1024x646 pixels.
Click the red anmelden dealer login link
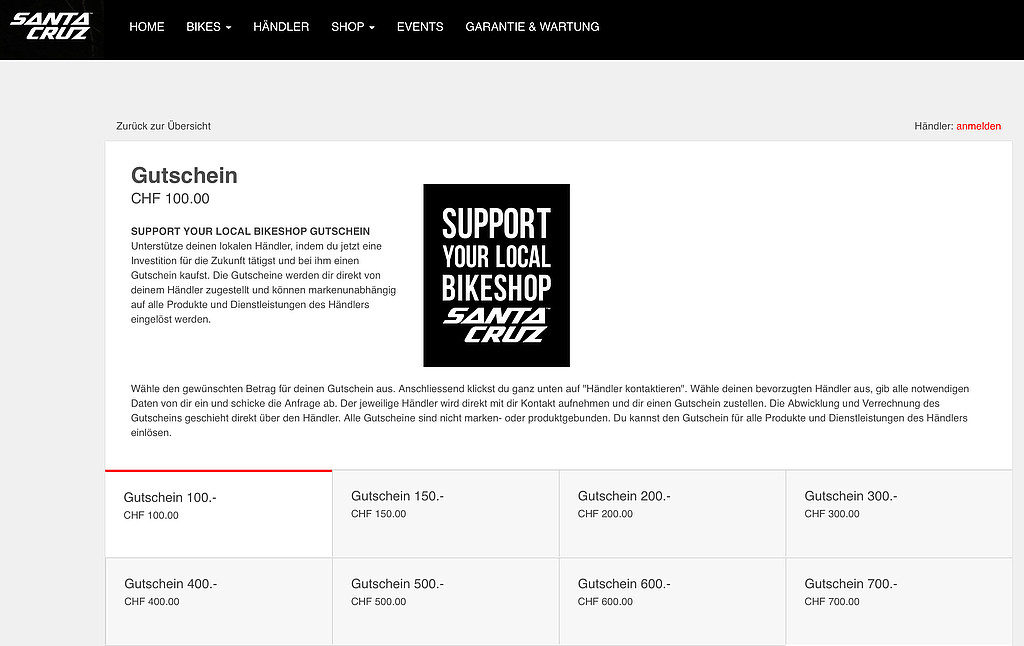click(978, 126)
